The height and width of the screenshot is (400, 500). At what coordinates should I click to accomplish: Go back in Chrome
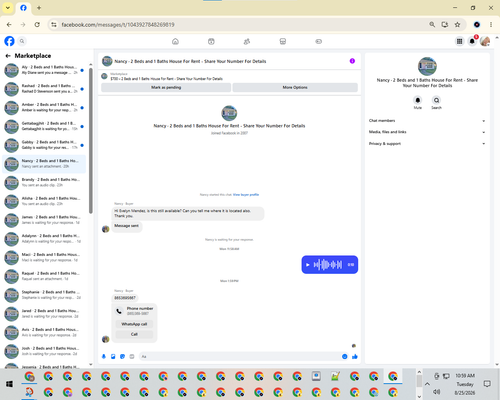pyautogui.click(x=9, y=25)
